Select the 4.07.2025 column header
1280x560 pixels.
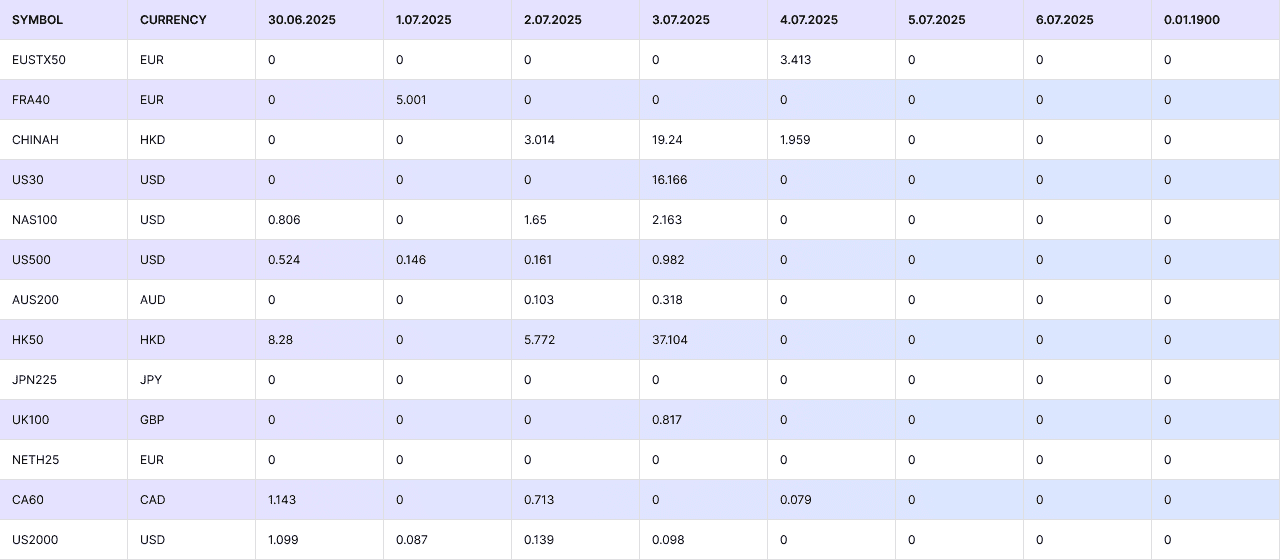click(832, 20)
